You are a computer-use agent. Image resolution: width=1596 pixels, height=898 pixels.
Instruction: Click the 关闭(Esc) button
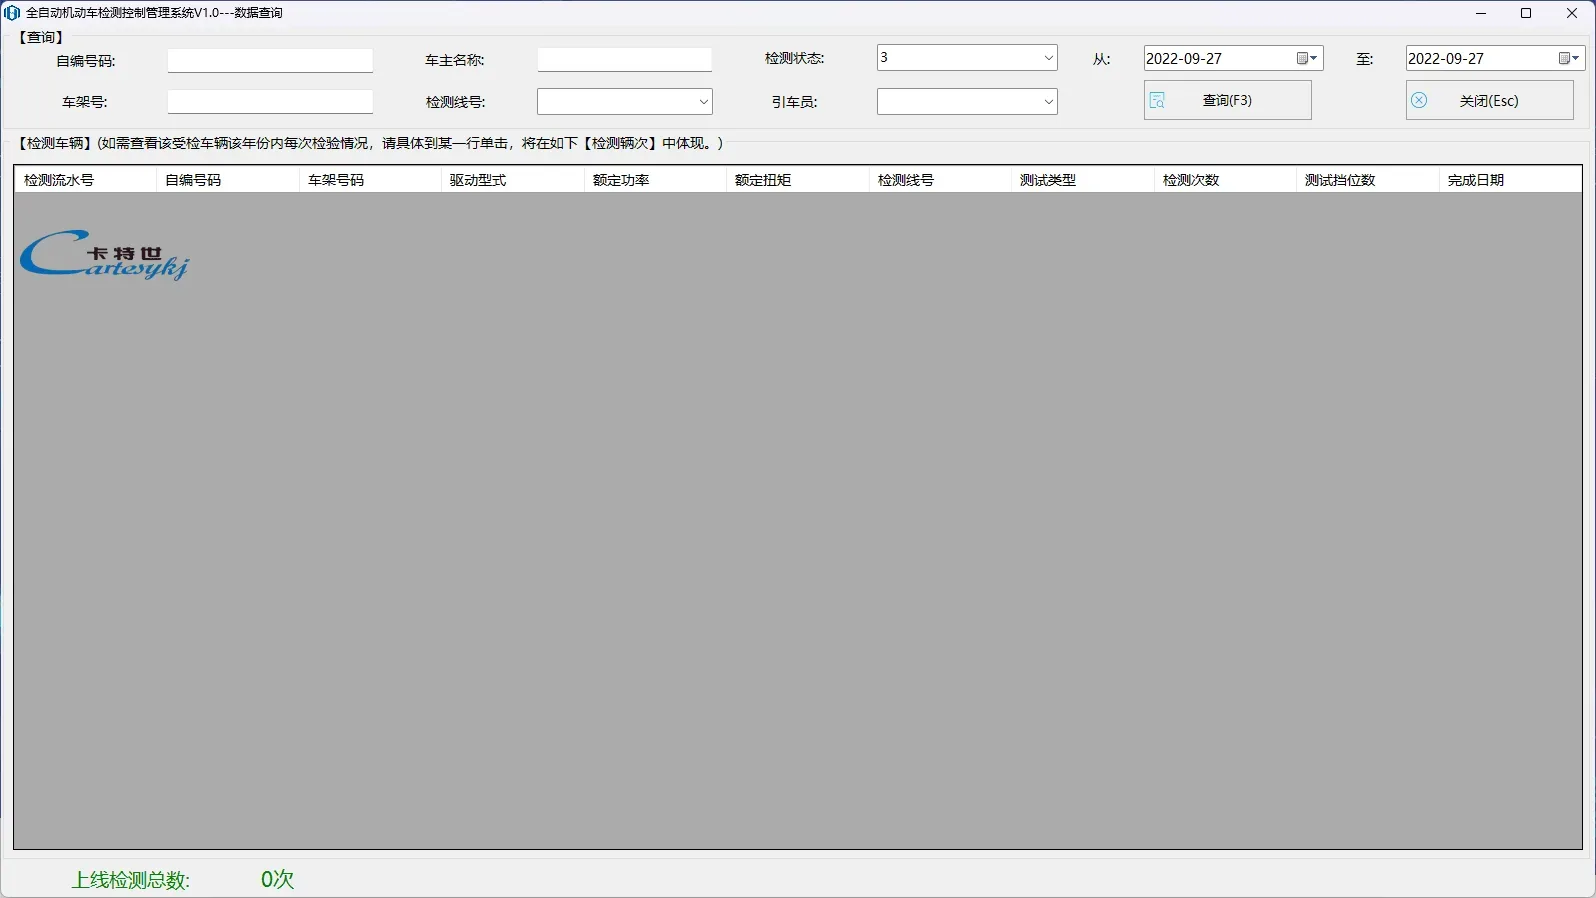[x=1489, y=100]
